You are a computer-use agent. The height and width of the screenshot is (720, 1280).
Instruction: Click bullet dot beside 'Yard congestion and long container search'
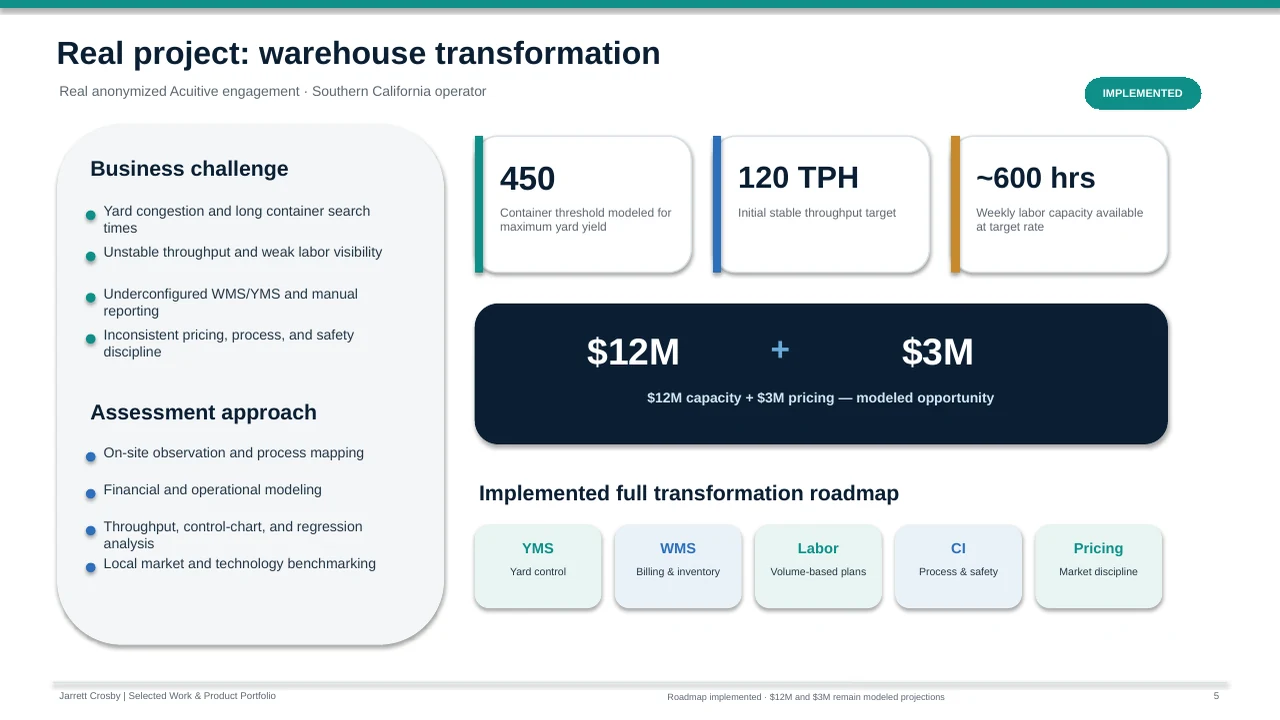tap(91, 215)
